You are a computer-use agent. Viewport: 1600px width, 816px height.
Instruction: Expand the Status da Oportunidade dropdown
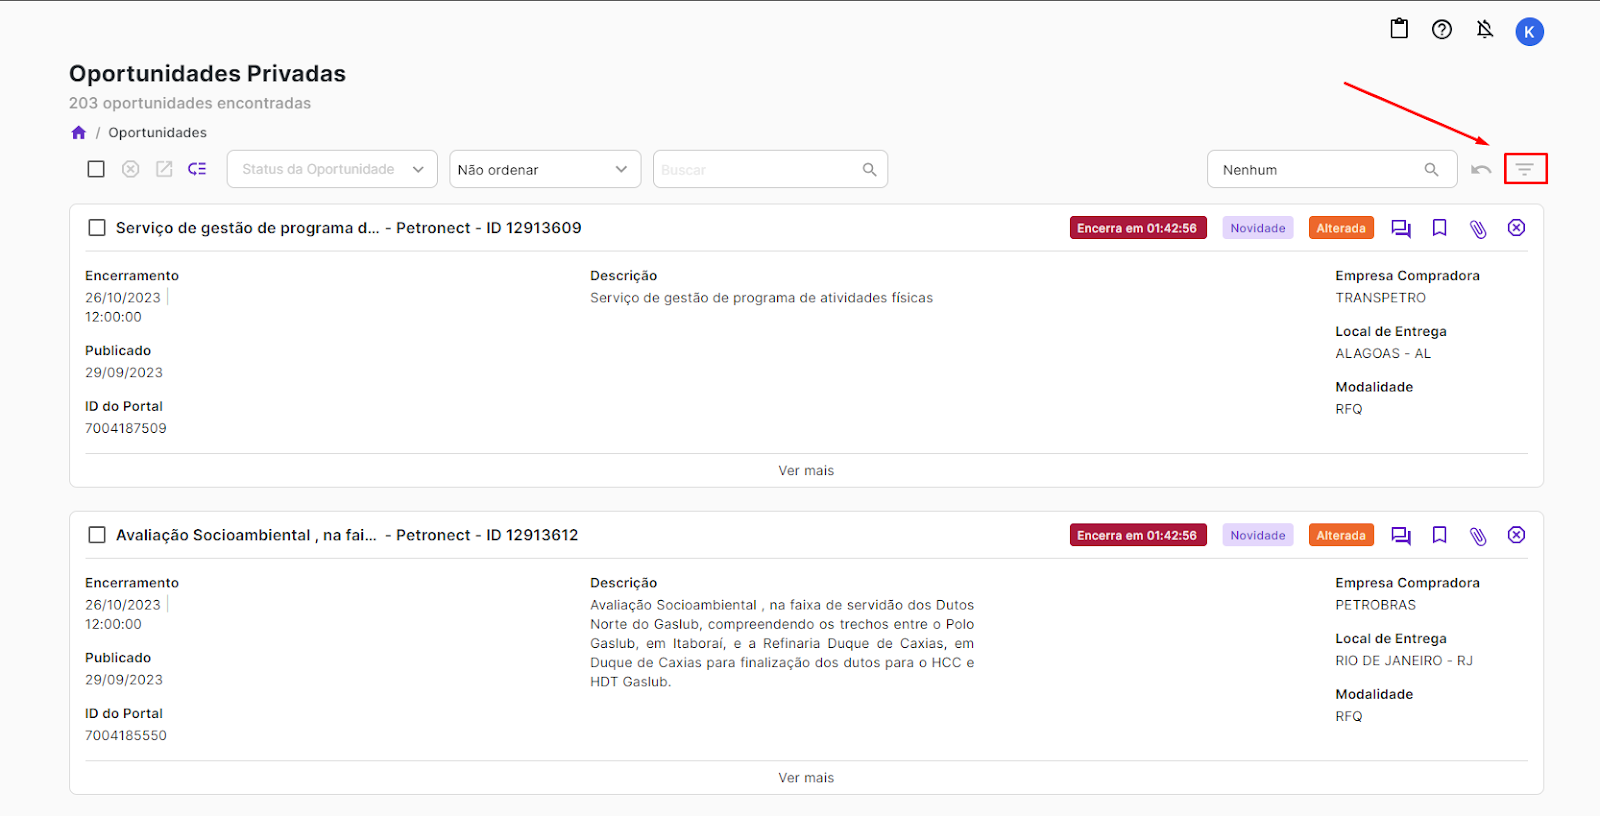coord(332,170)
